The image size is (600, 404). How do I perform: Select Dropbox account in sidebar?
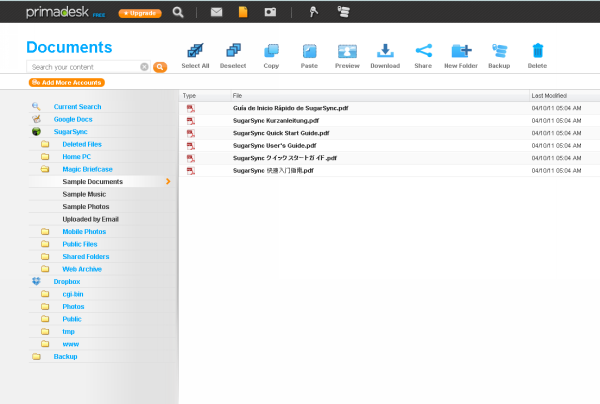pos(67,282)
